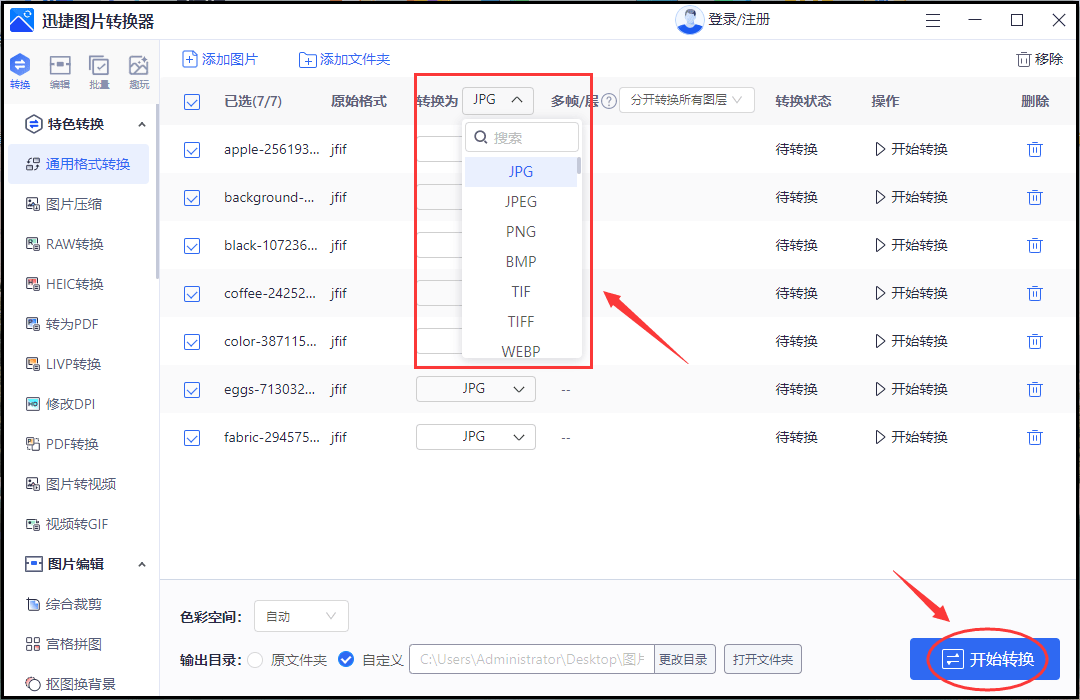The width and height of the screenshot is (1080, 700).
Task: Open the 色彩空间 自动 dropdown
Action: 301,616
